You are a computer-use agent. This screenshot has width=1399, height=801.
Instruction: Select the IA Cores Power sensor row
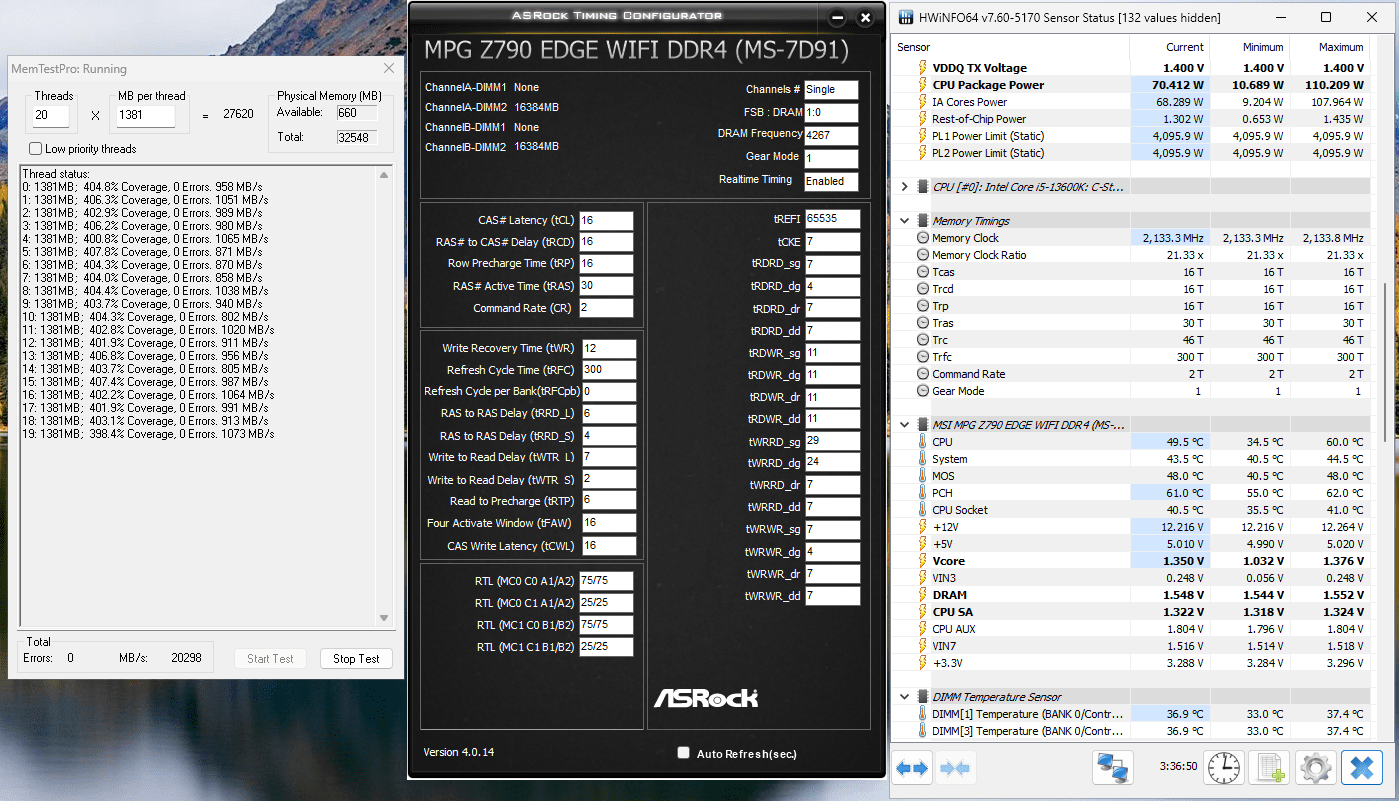coord(1130,102)
